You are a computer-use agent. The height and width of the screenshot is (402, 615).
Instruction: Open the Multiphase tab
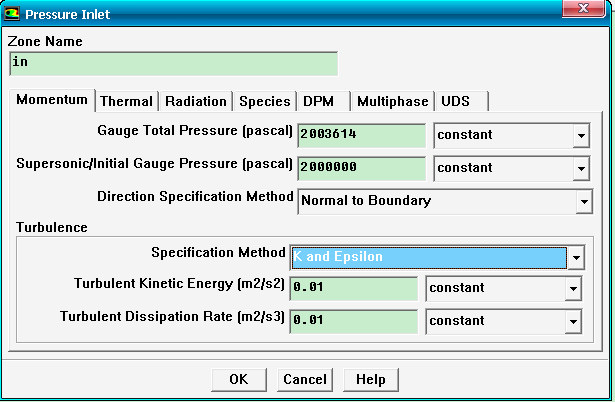(x=393, y=101)
